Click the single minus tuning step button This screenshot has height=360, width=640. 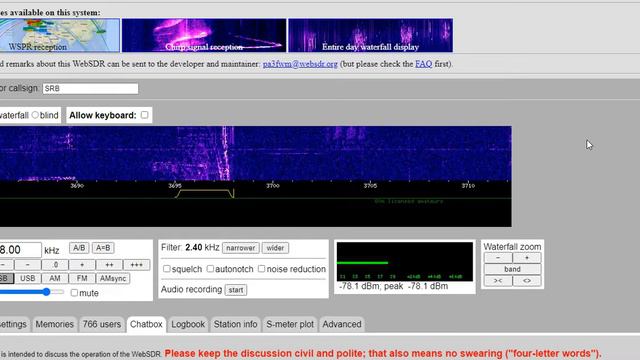(x=27, y=265)
